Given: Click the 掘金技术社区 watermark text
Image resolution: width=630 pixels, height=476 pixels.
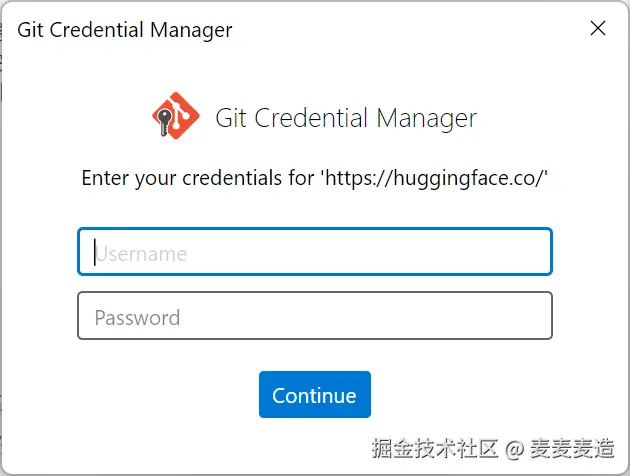Looking at the screenshot, I should pyautogui.click(x=435, y=448).
